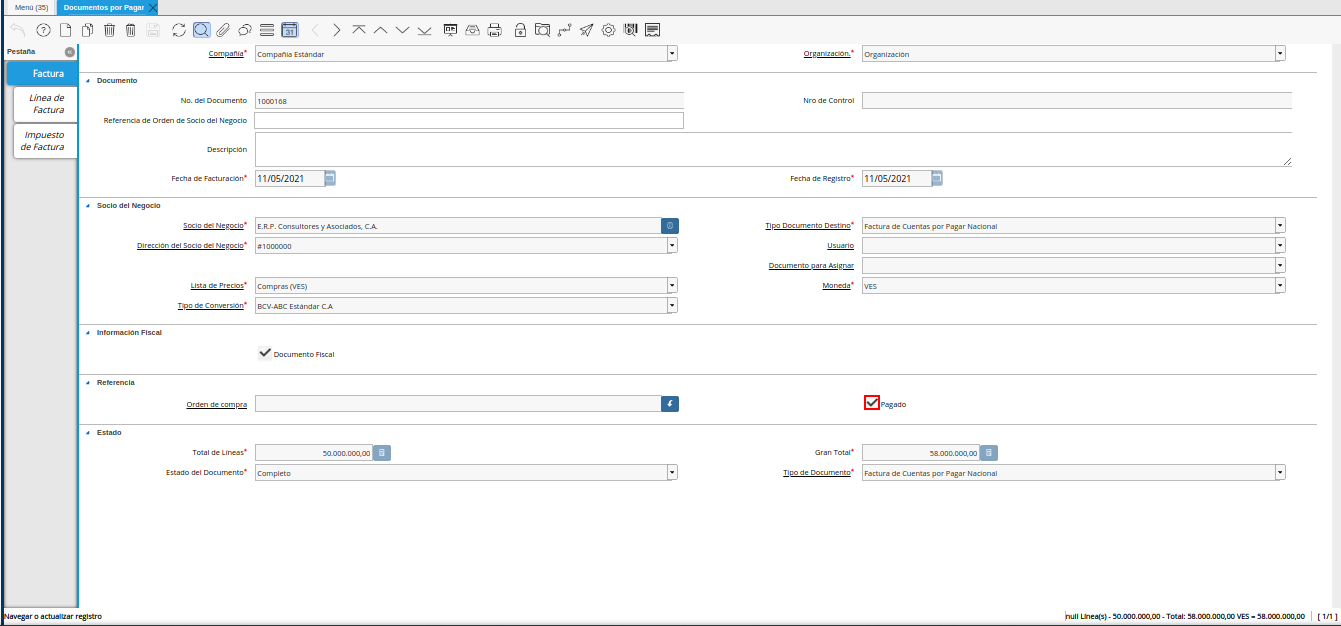Go to detail tab with right chevron
This screenshot has width=1341, height=626.
(337, 30)
